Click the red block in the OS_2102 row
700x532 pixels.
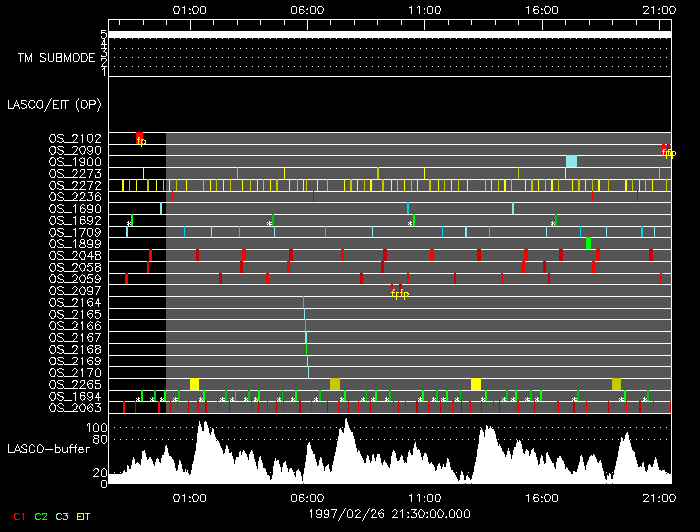[140, 137]
